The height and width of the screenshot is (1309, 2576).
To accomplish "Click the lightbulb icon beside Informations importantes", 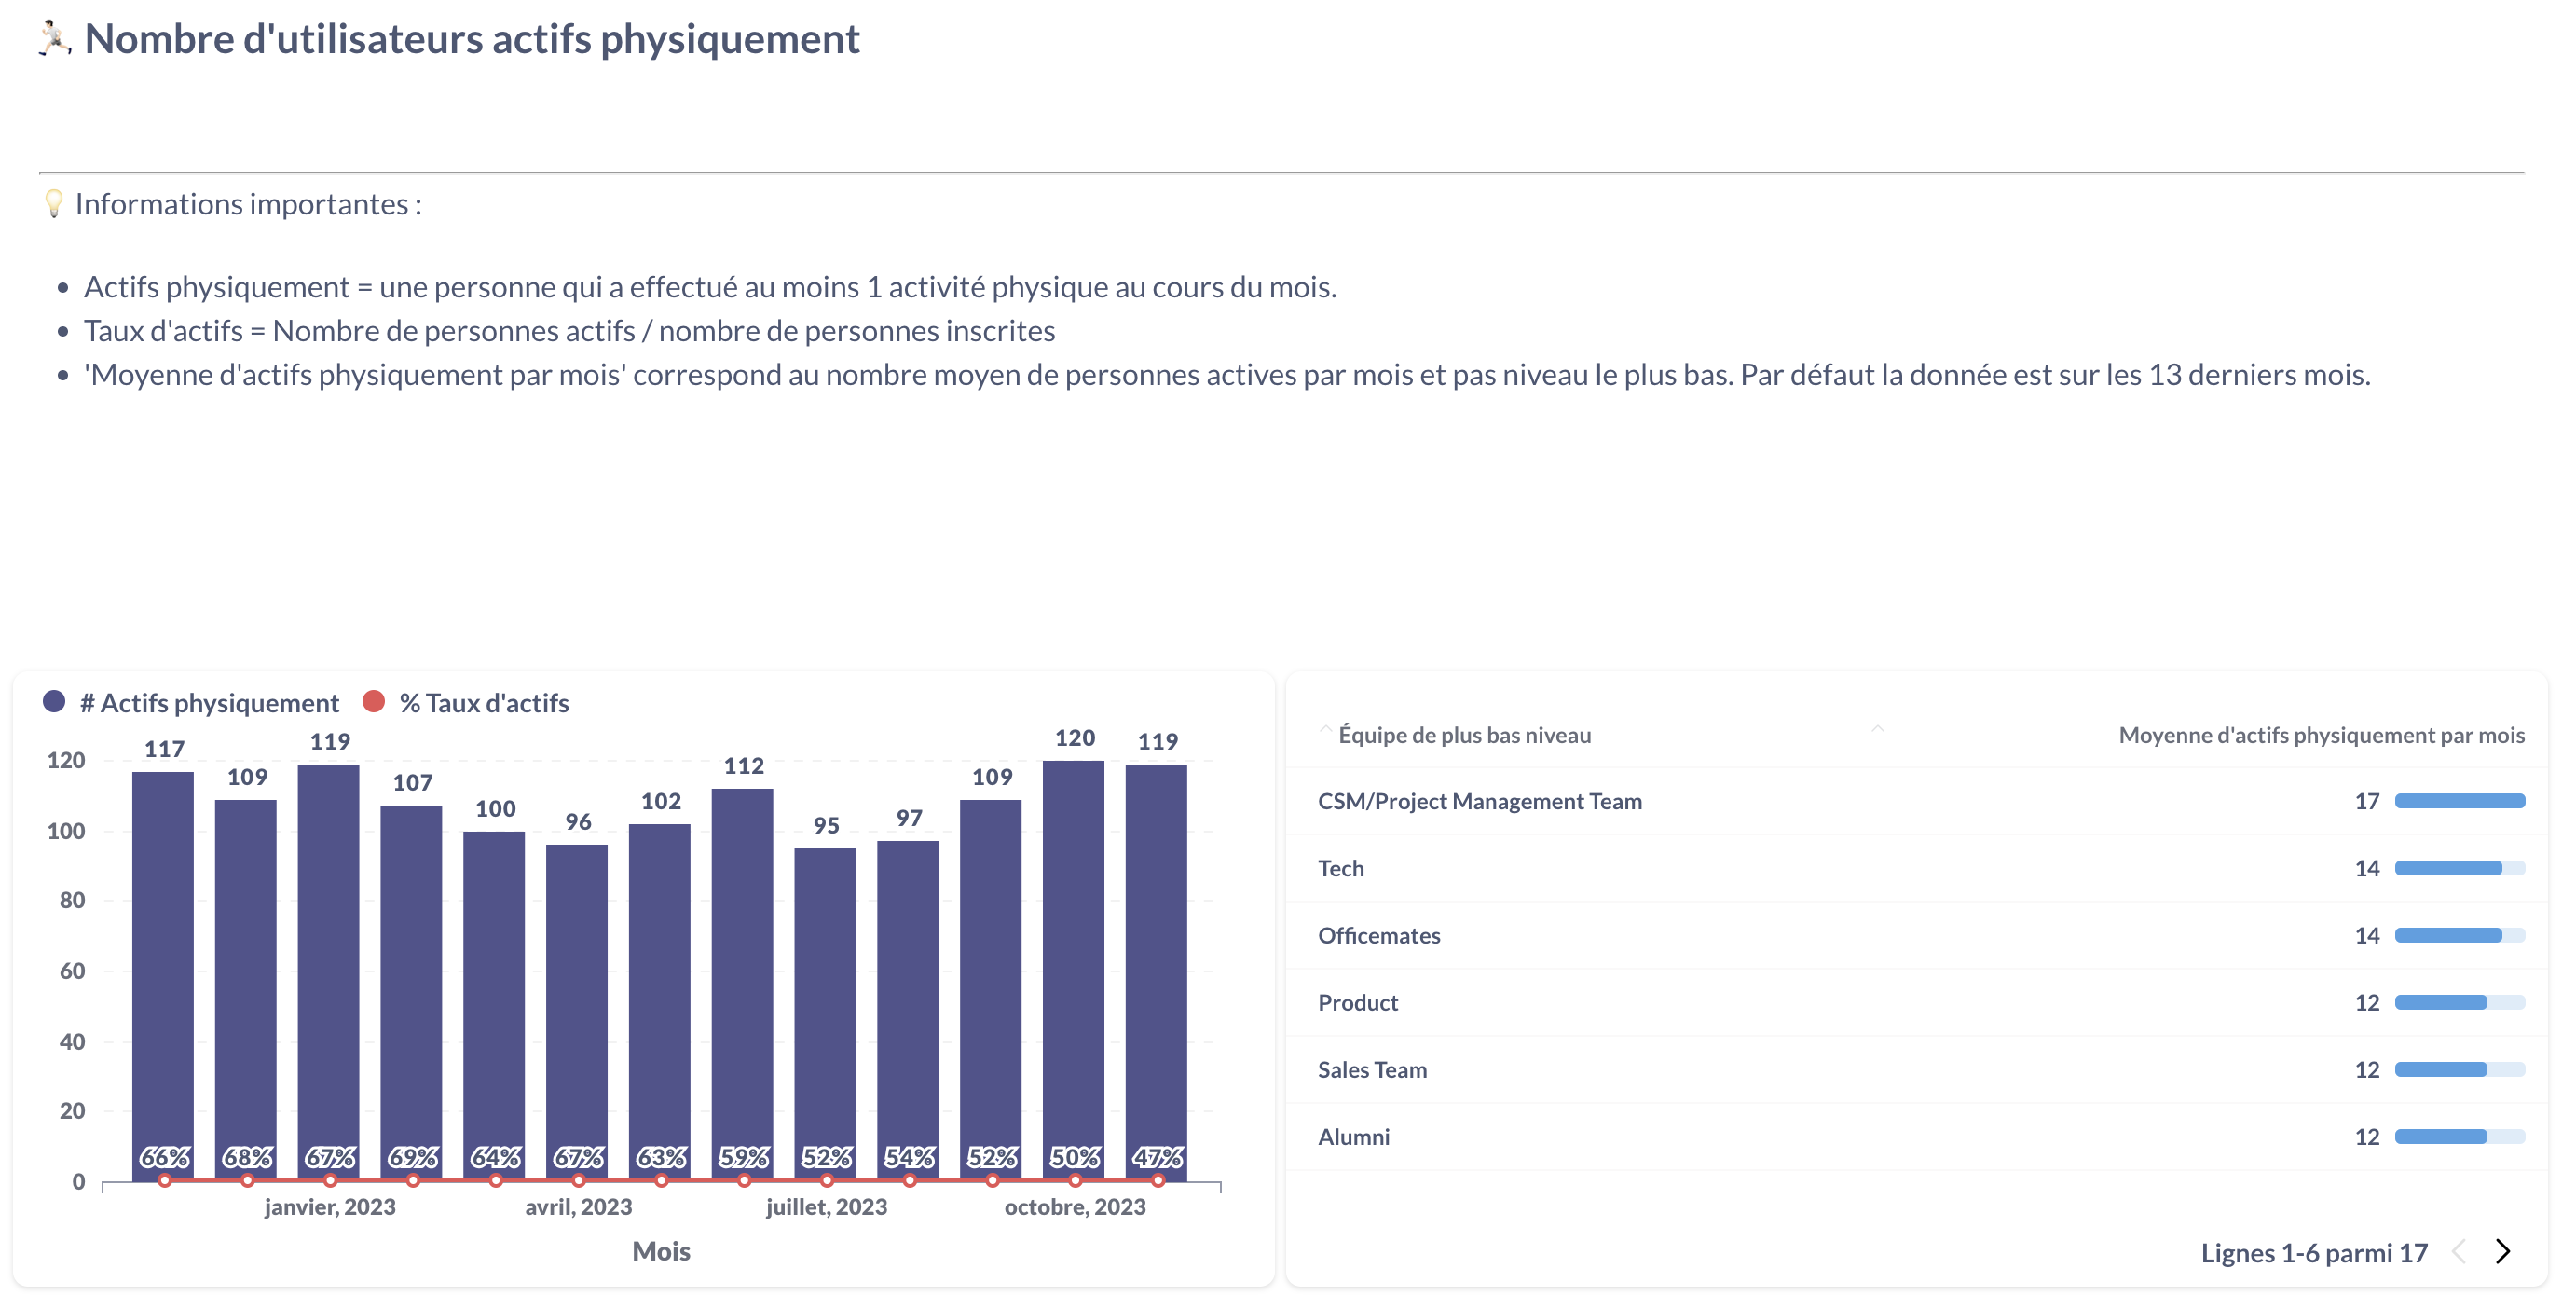I will pyautogui.click(x=54, y=204).
